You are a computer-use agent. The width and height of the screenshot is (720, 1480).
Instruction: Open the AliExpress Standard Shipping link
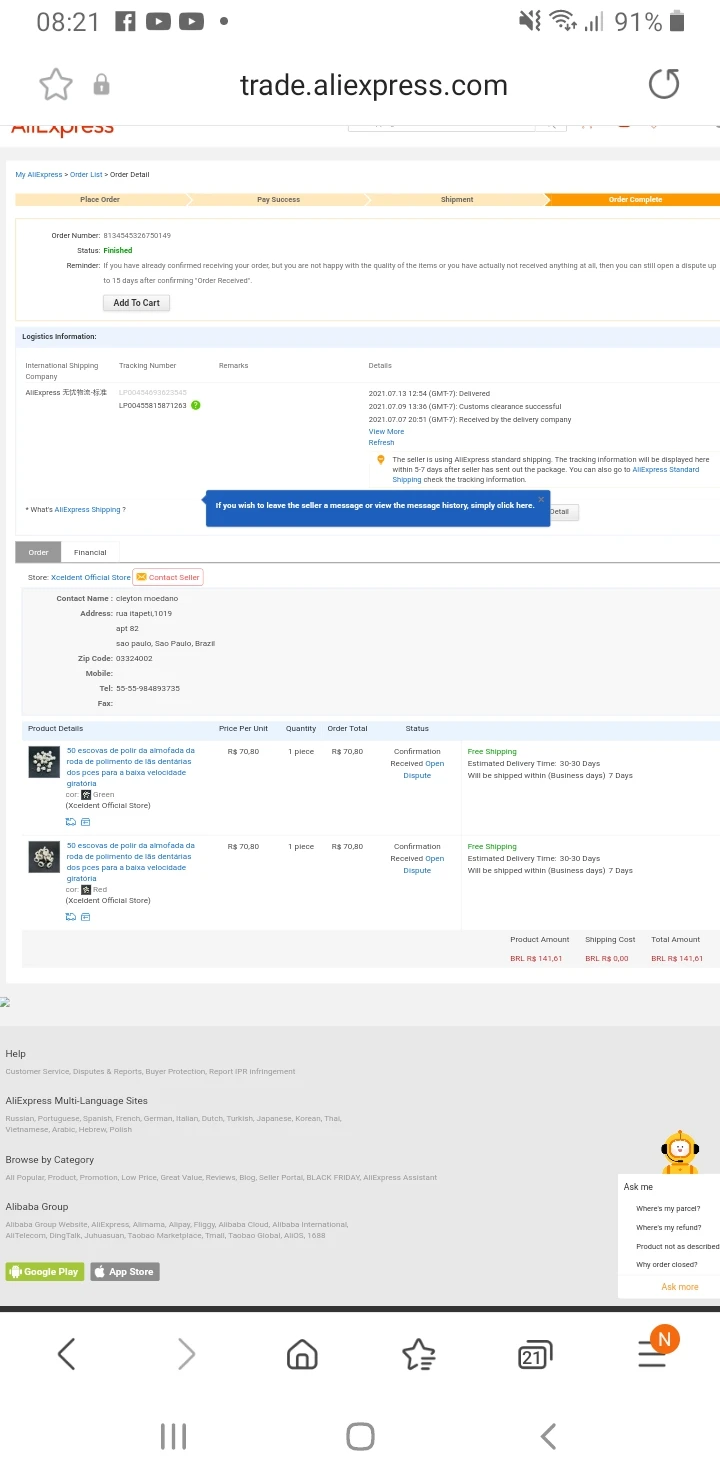point(546,475)
